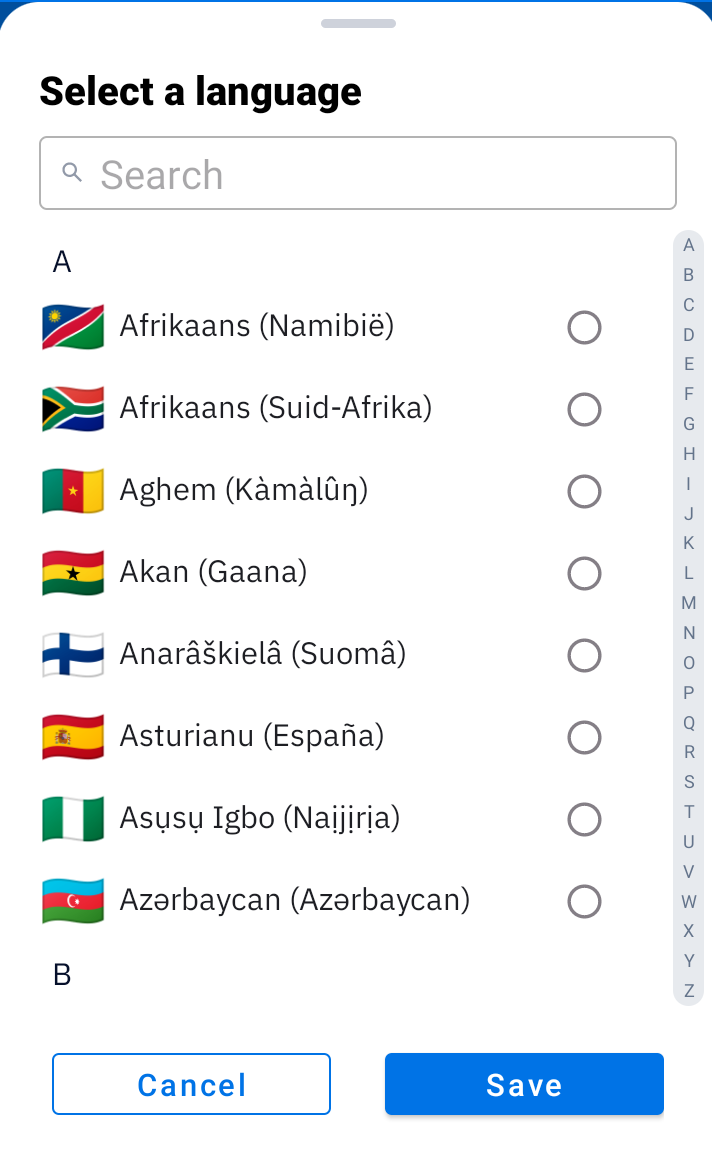
Task: Click the Cameroon flag beside Aghem
Action: [73, 491]
